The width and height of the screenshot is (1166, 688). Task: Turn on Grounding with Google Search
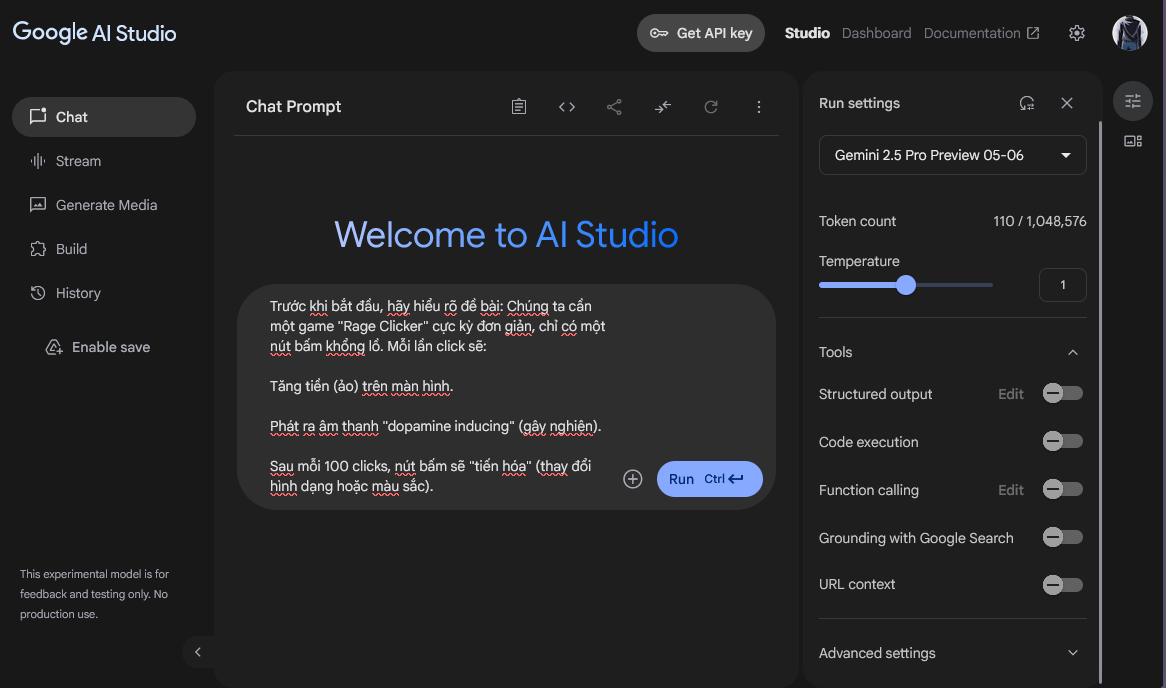pyautogui.click(x=1063, y=537)
